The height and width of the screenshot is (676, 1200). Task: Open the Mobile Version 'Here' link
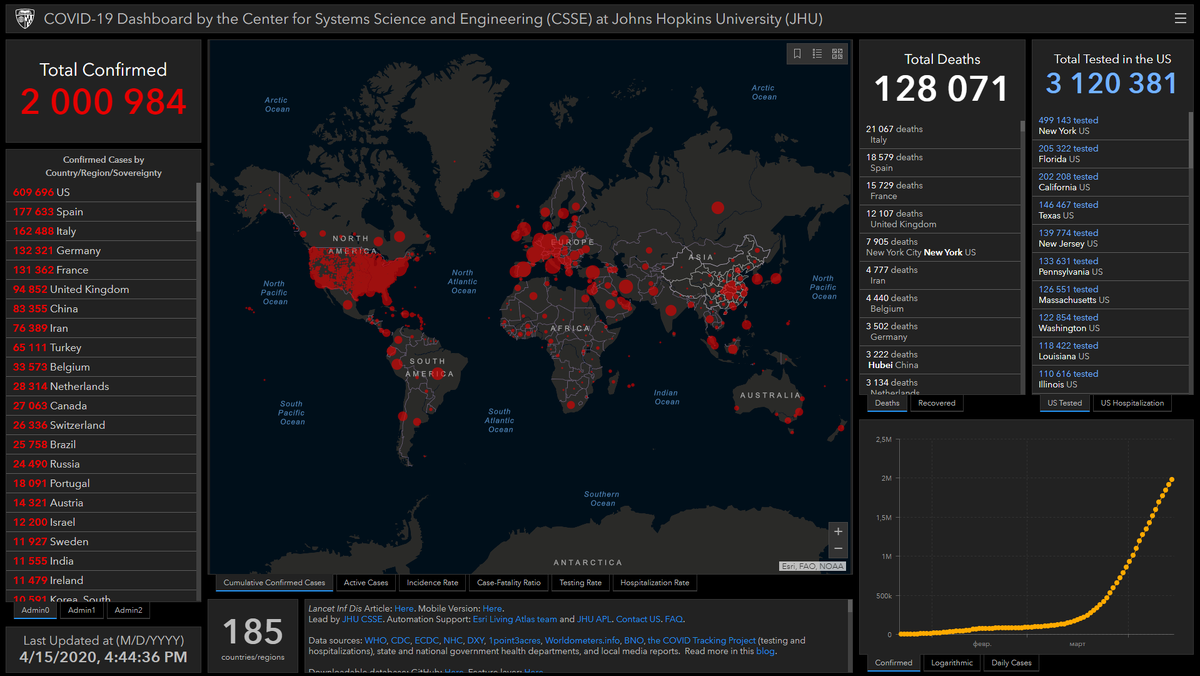point(492,608)
